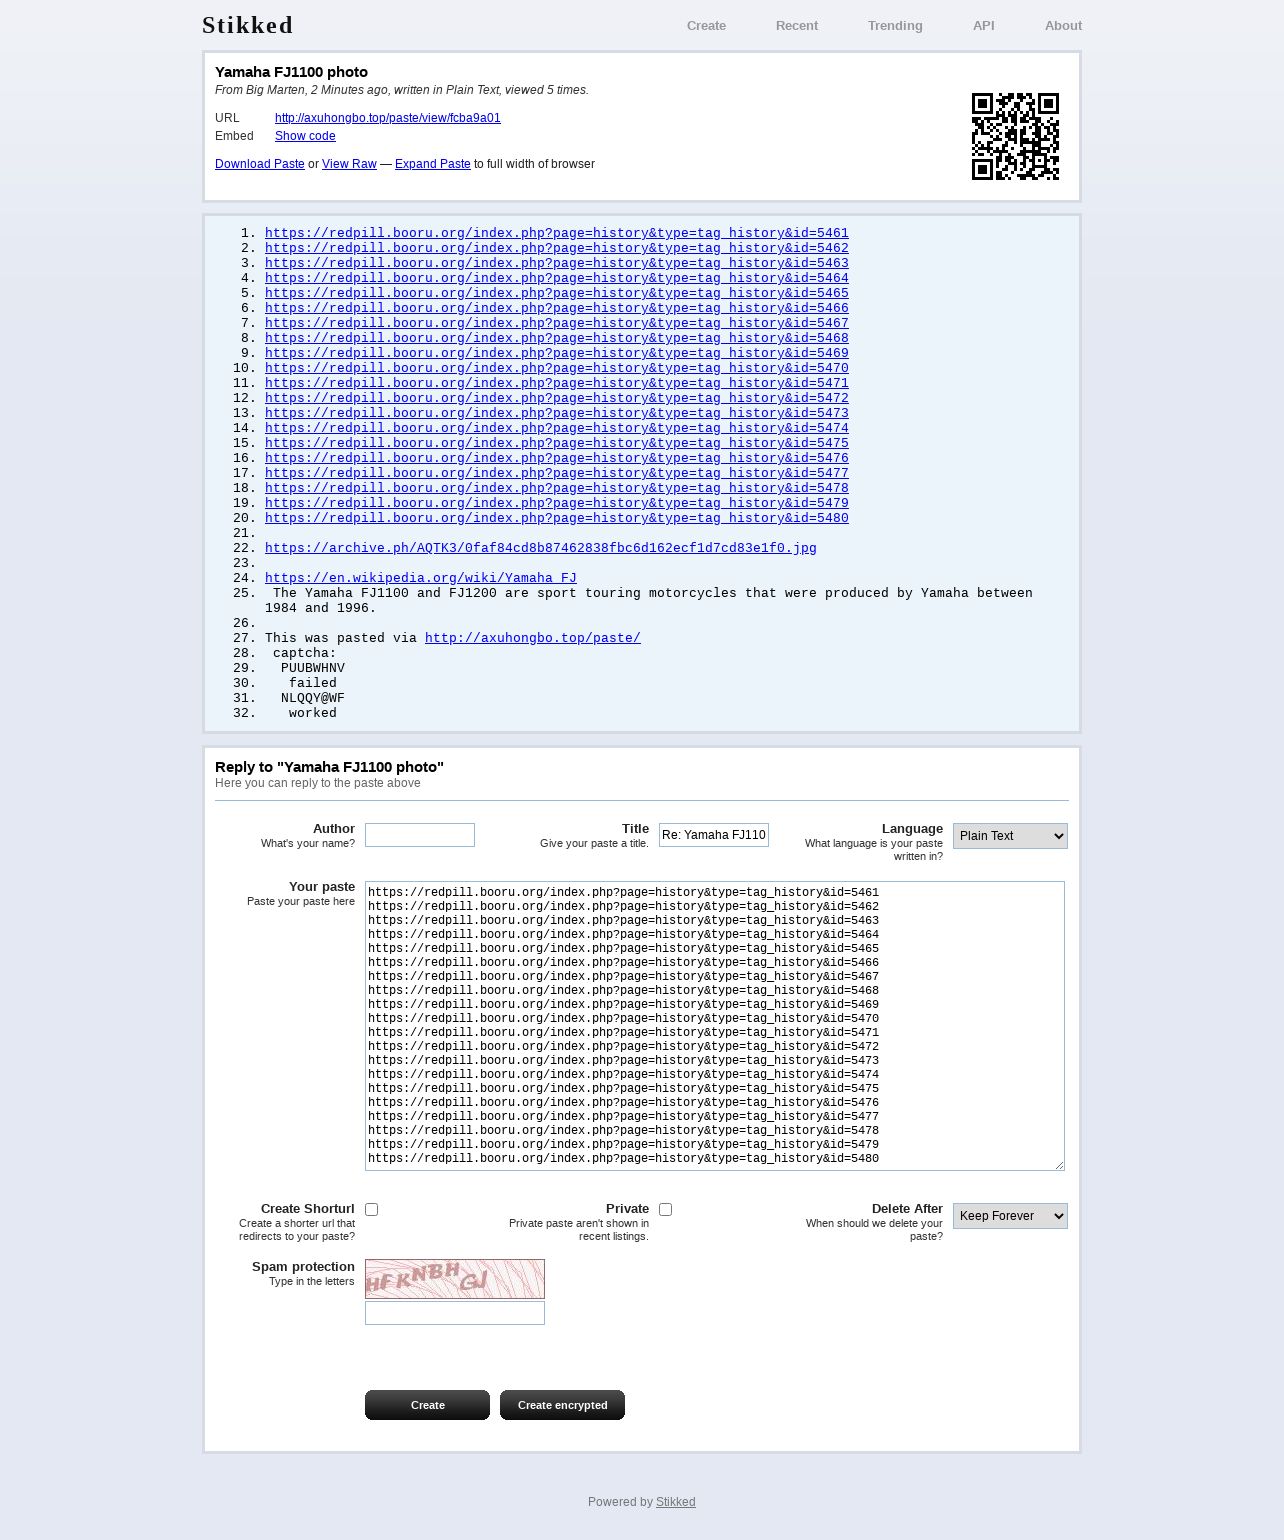Viewport: 1284px width, 1540px height.
Task: Click the Title field with Re: Yamaha FJ110
Action: click(x=714, y=835)
